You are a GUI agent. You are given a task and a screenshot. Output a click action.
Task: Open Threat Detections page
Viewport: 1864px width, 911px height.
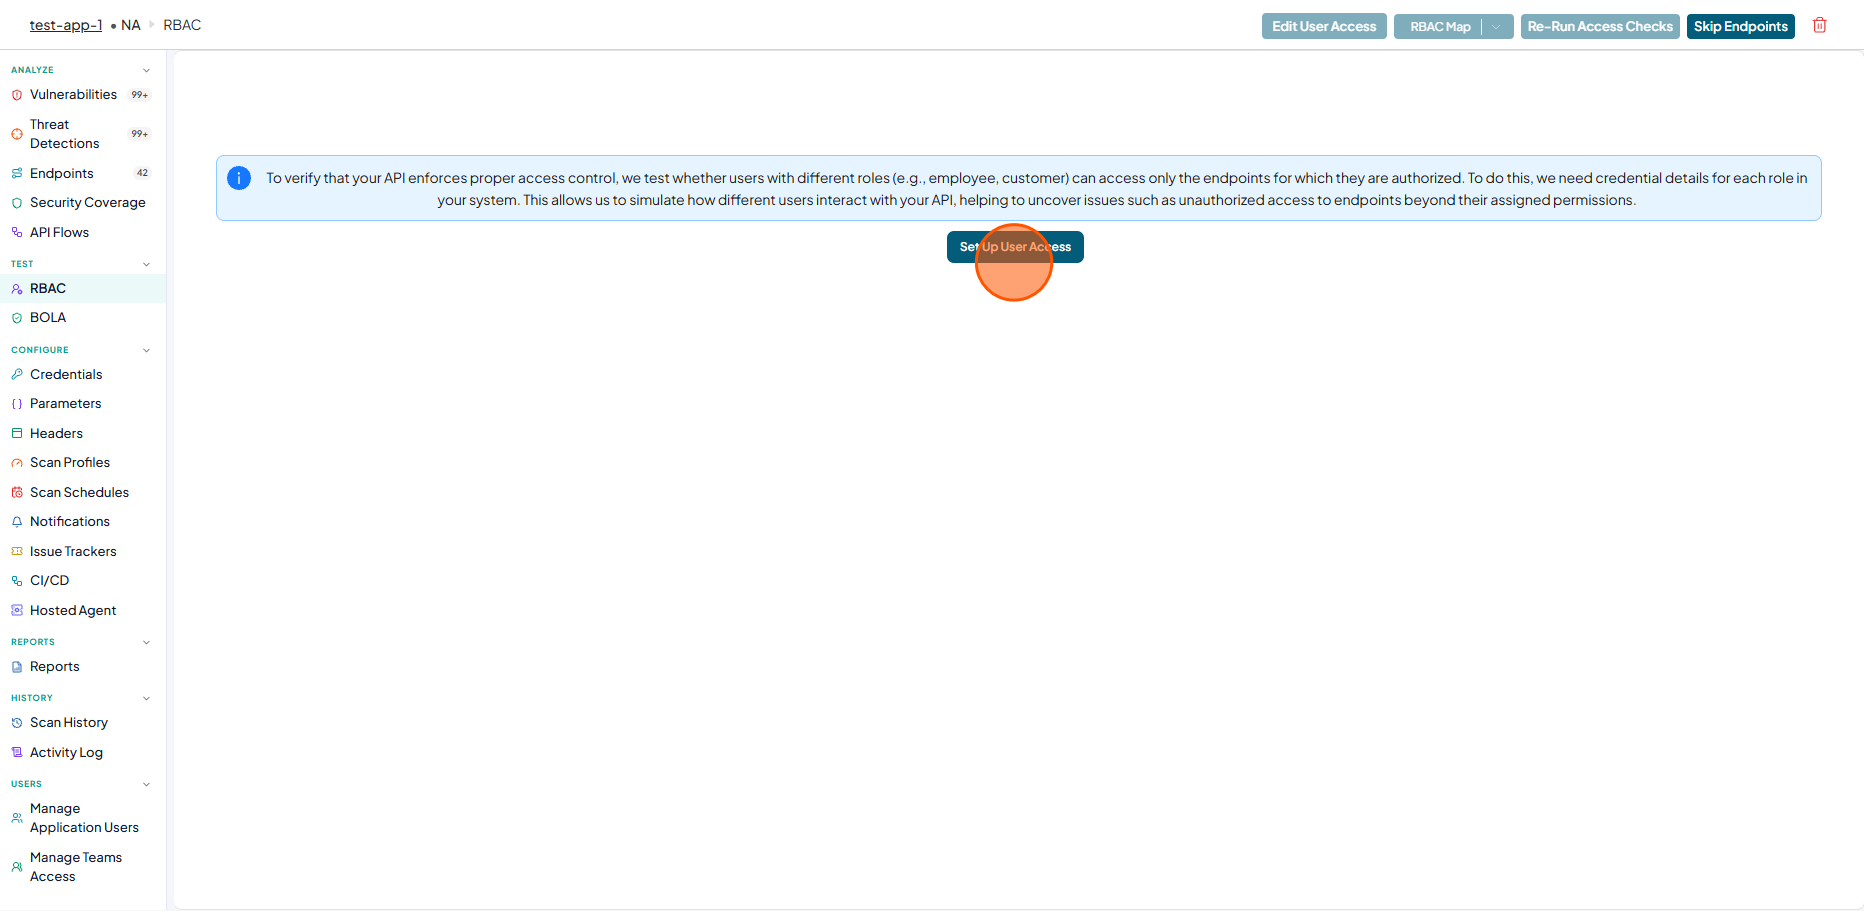point(64,134)
